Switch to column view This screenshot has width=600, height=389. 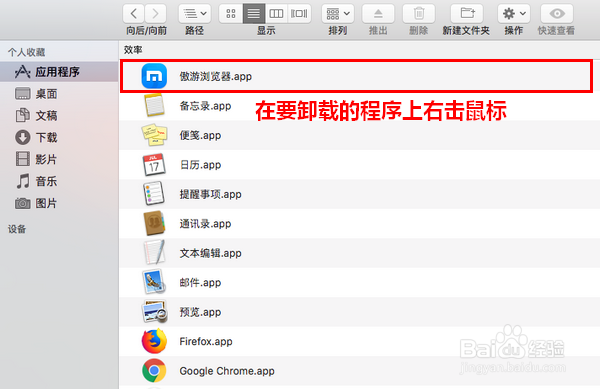(276, 14)
